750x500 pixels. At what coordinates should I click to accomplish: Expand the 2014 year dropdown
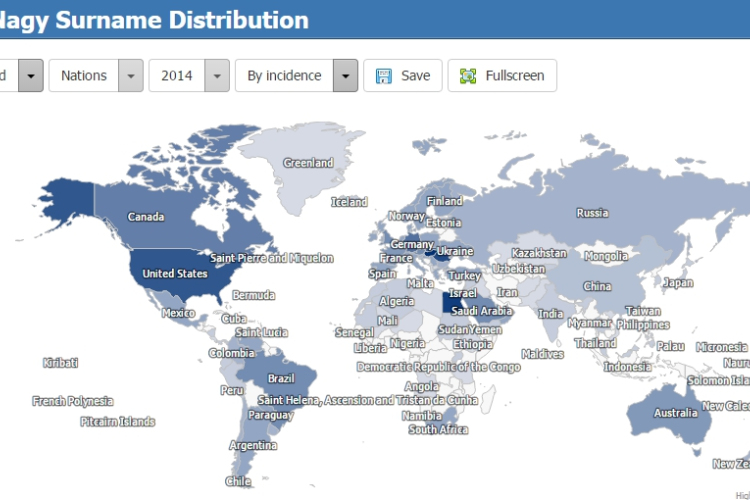217,76
